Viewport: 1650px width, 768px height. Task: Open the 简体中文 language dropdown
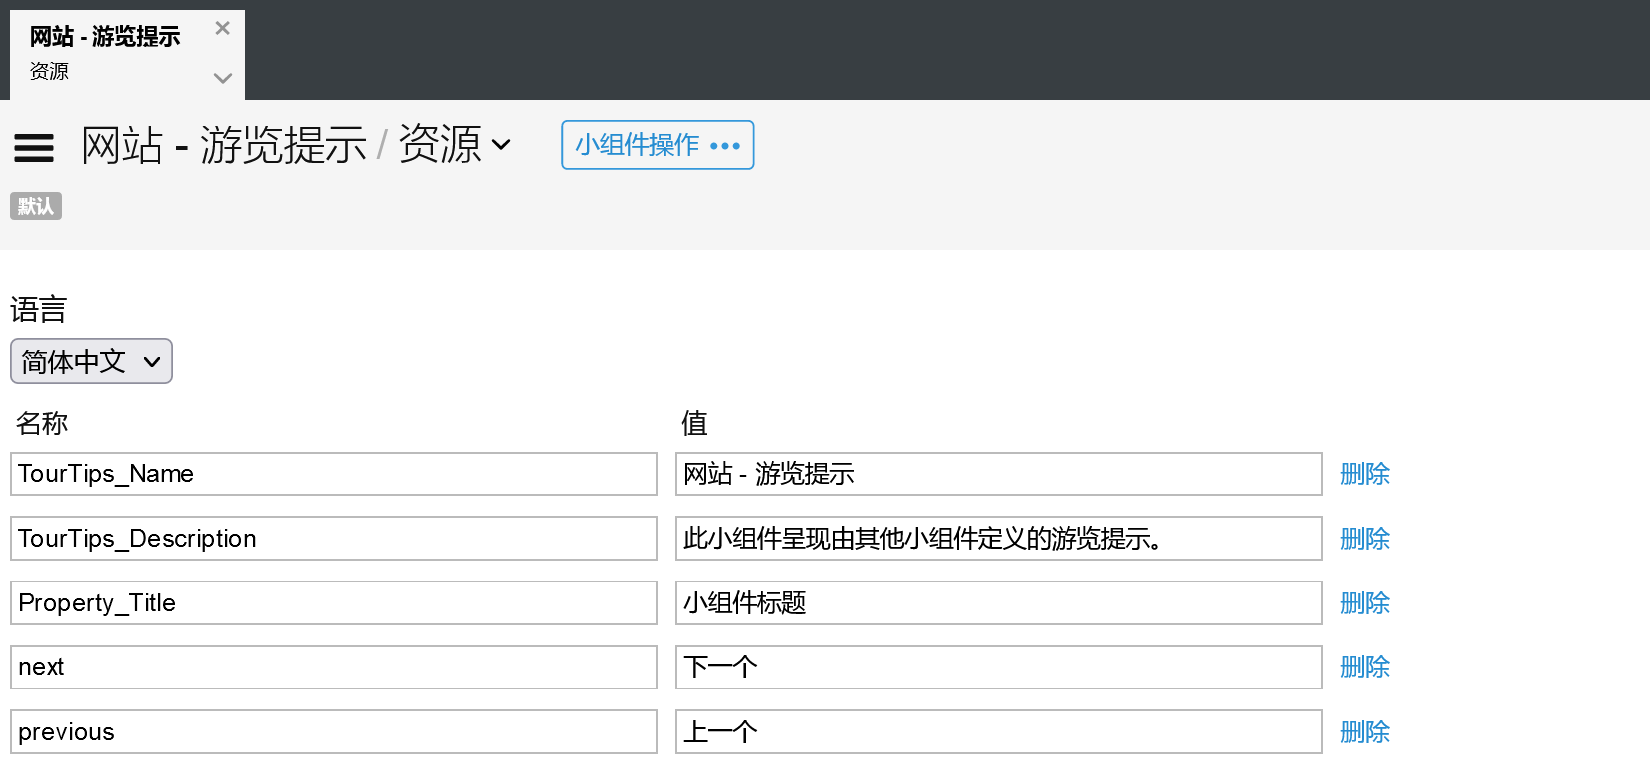(x=91, y=361)
